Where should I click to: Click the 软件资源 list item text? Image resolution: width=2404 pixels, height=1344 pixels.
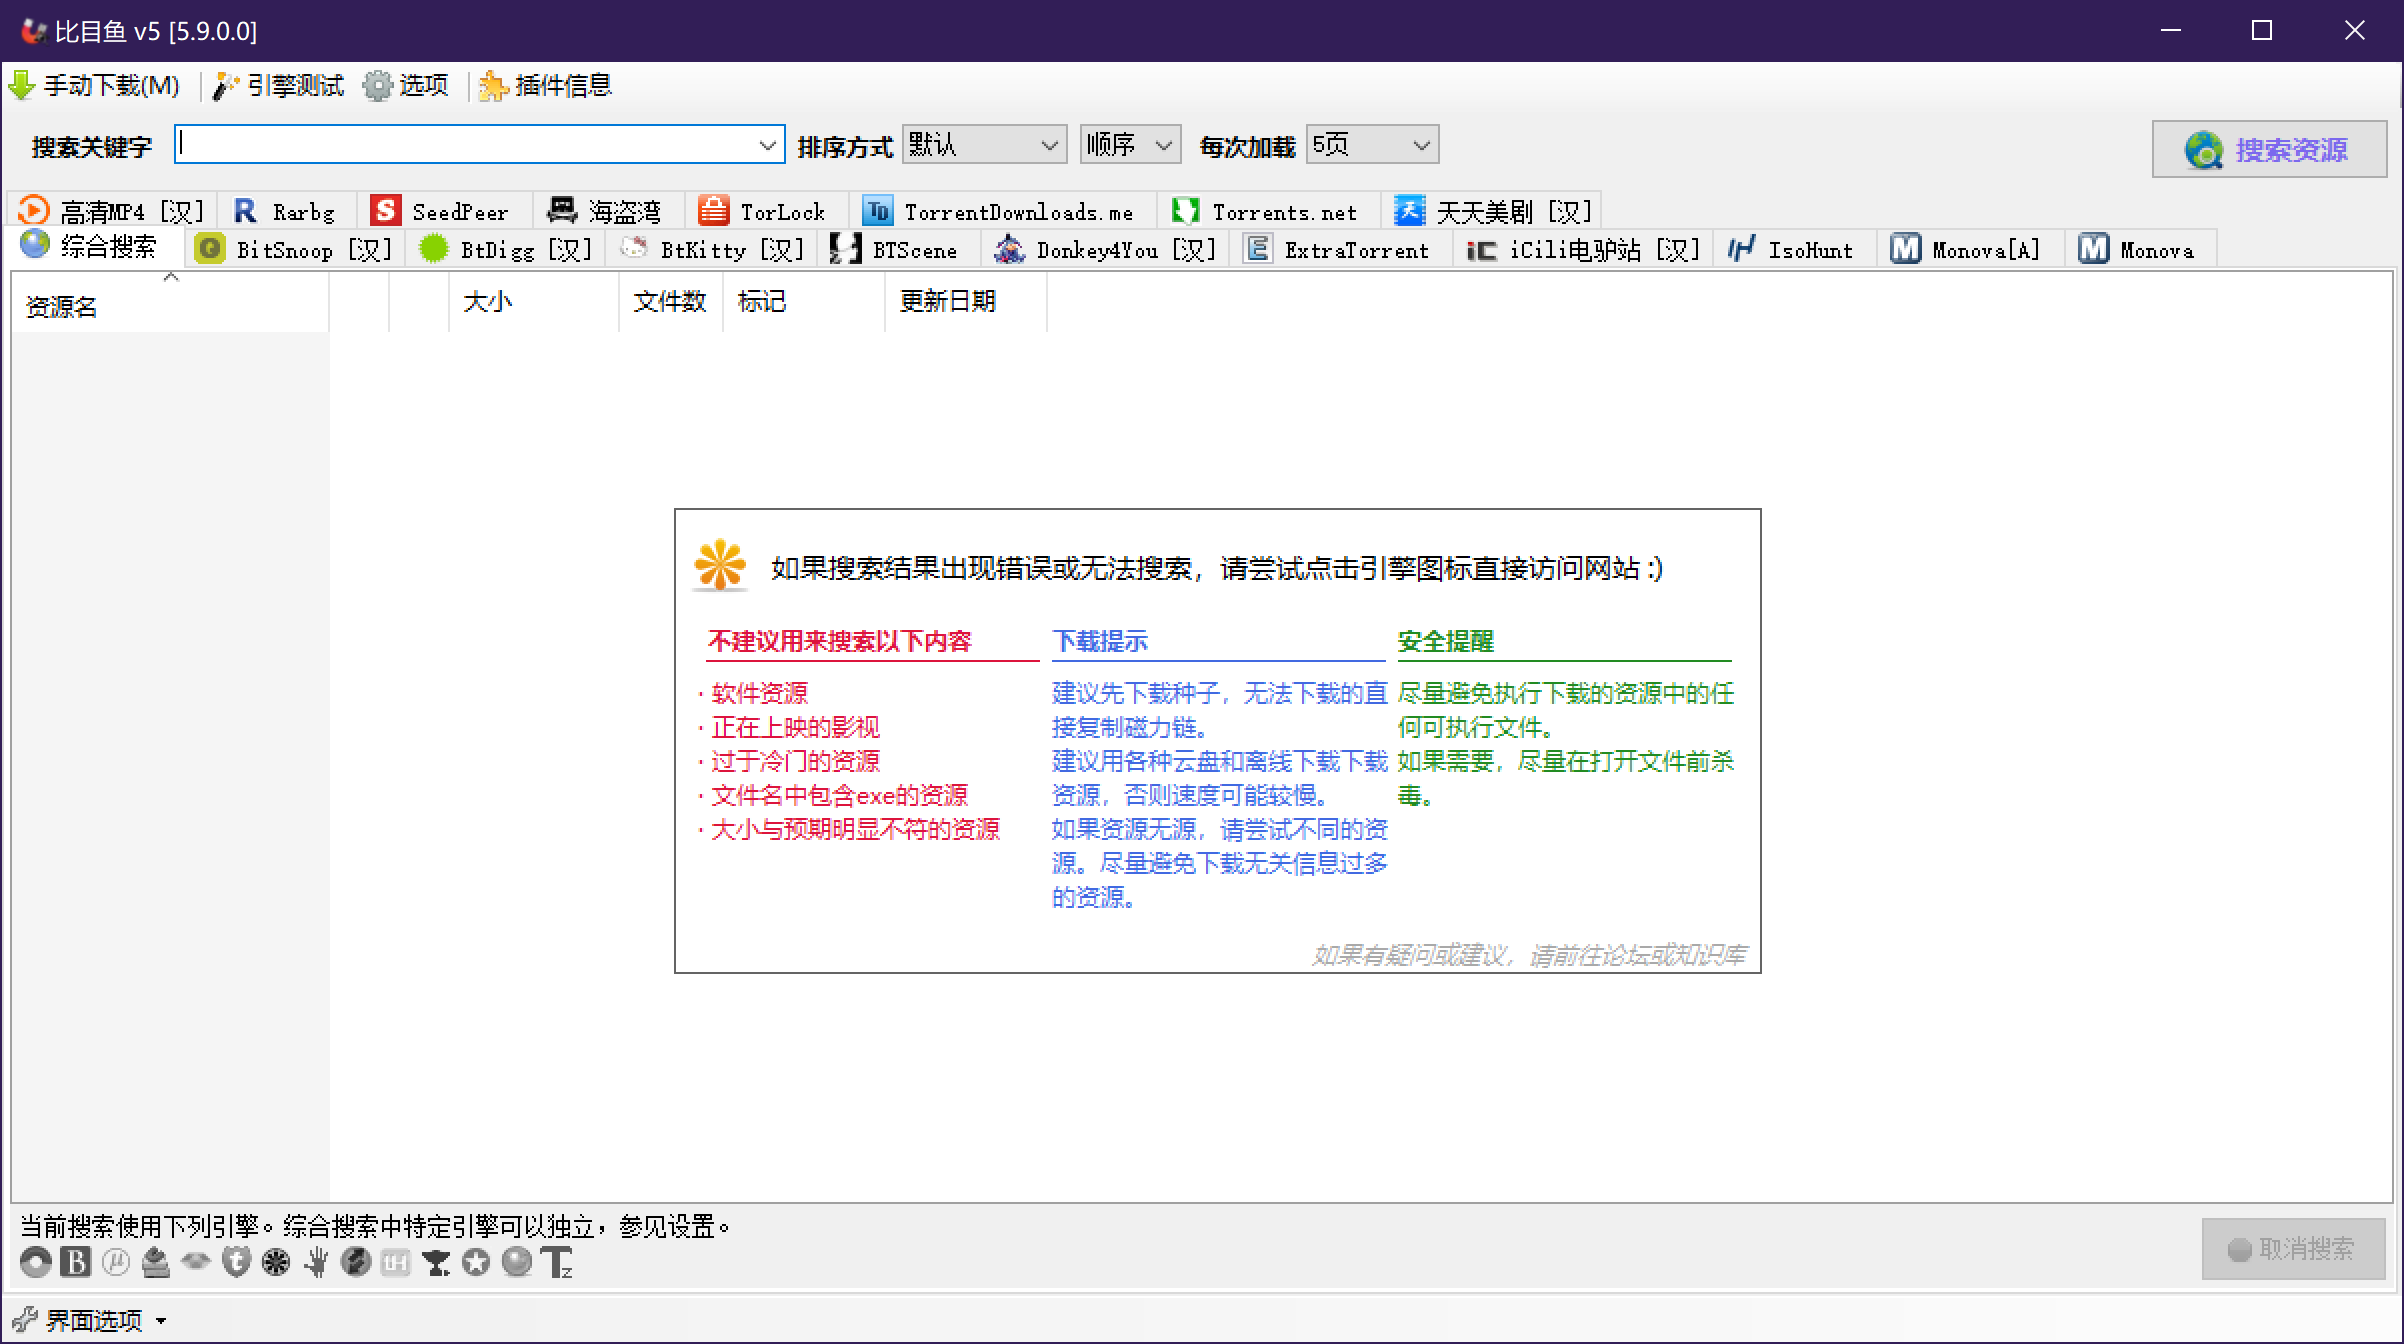[x=759, y=693]
